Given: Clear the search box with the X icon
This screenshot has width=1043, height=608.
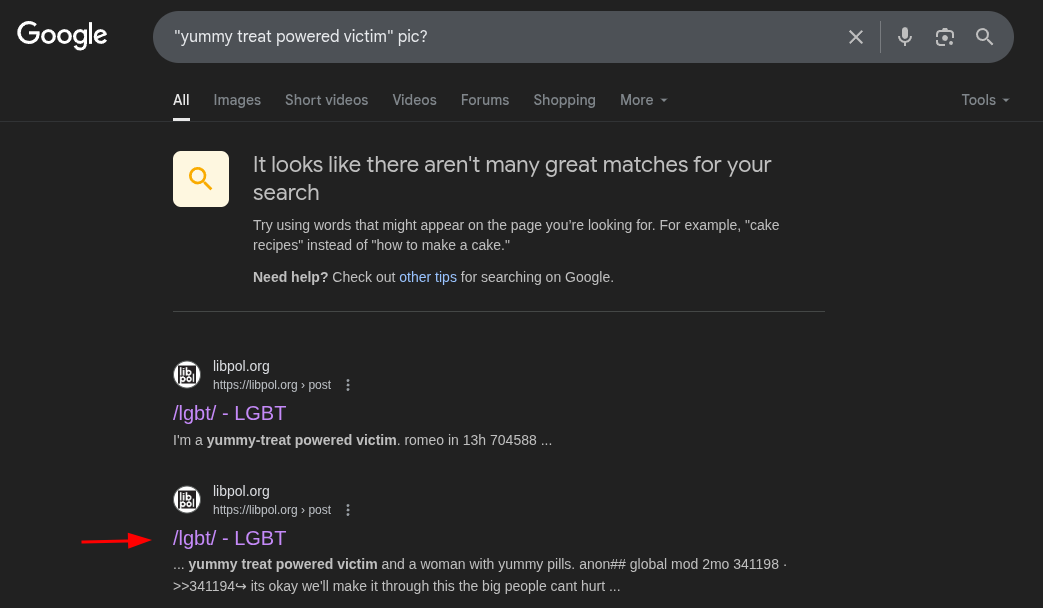Looking at the screenshot, I should click(855, 37).
